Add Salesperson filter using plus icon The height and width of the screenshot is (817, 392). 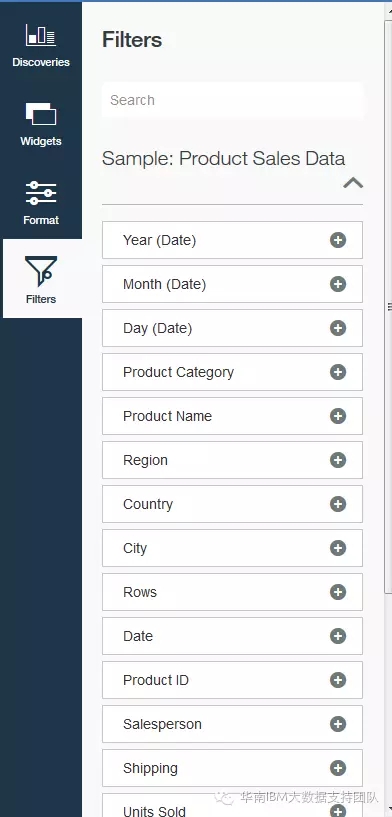coord(338,724)
